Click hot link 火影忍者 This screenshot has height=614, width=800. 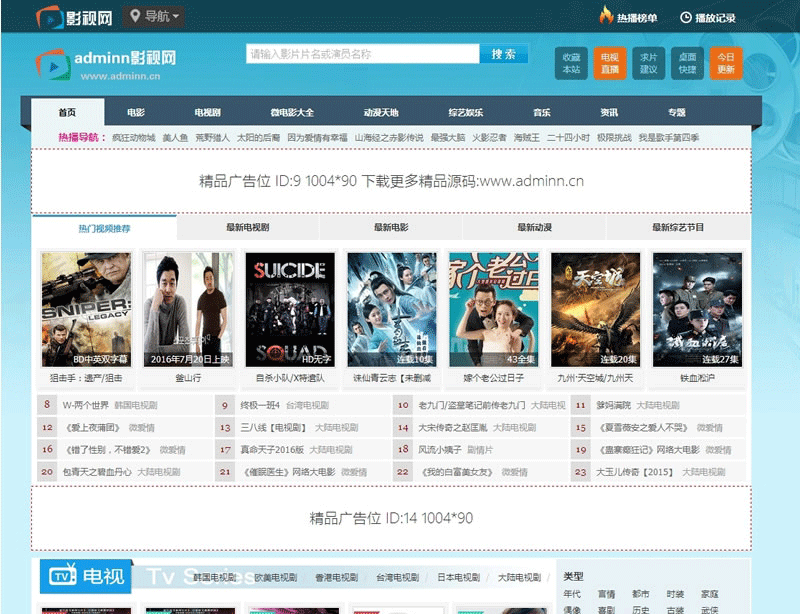point(489,138)
